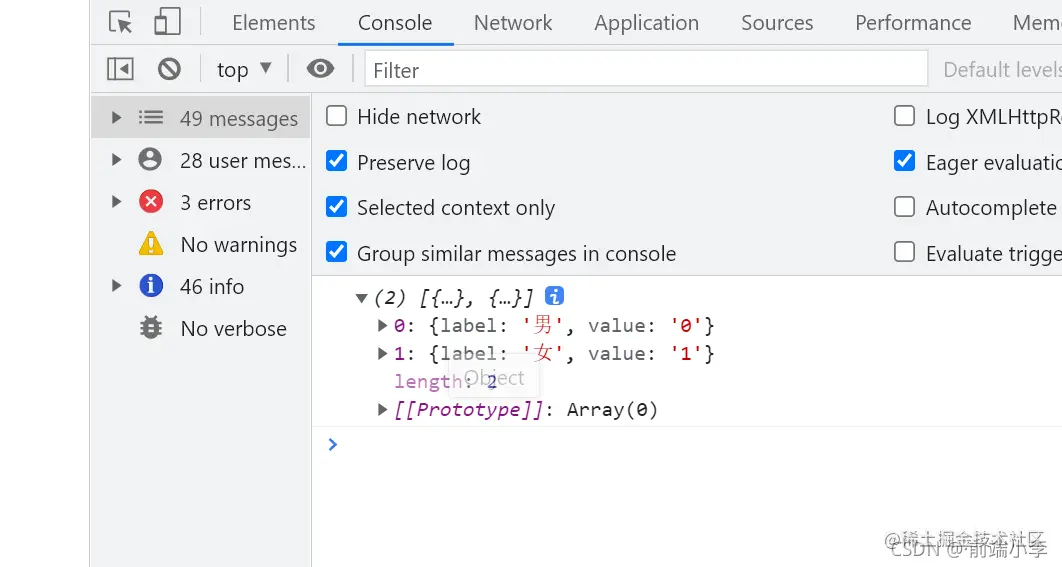Open the top context dropdown
Screen dimensions: 1062x567
pos(244,69)
